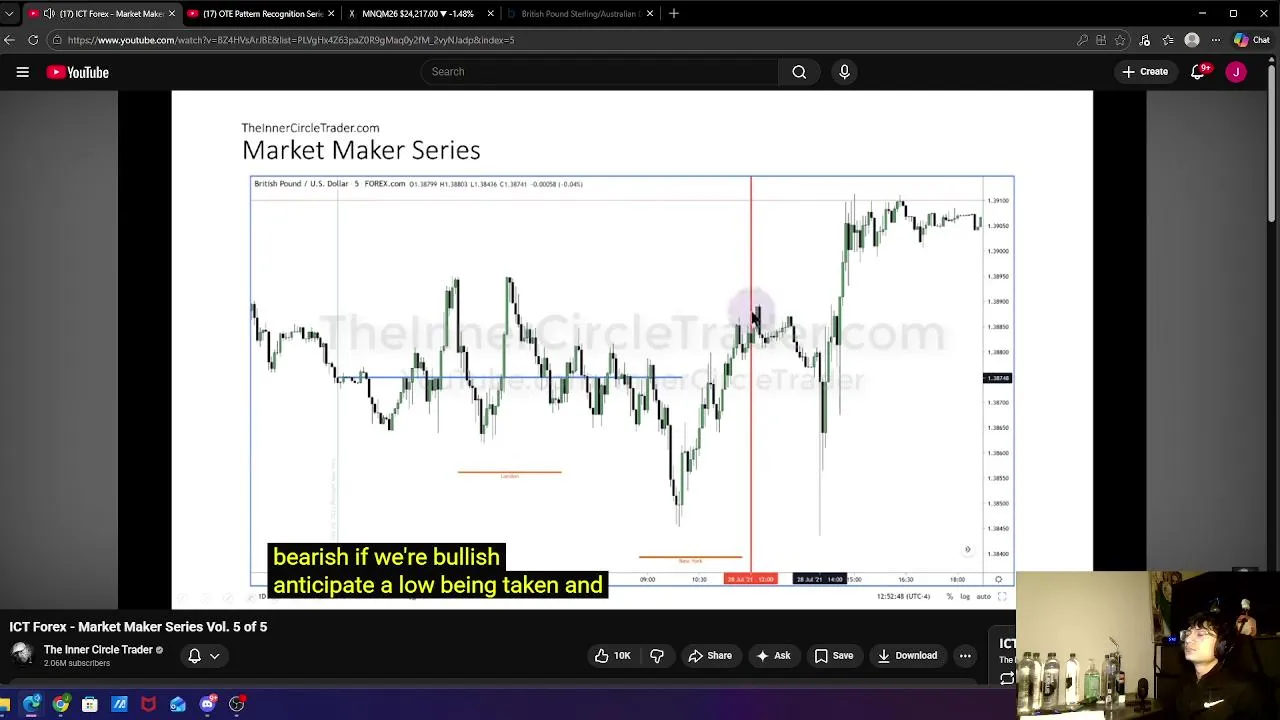Mute the audio icon on ICT Forex tab

(x=49, y=14)
